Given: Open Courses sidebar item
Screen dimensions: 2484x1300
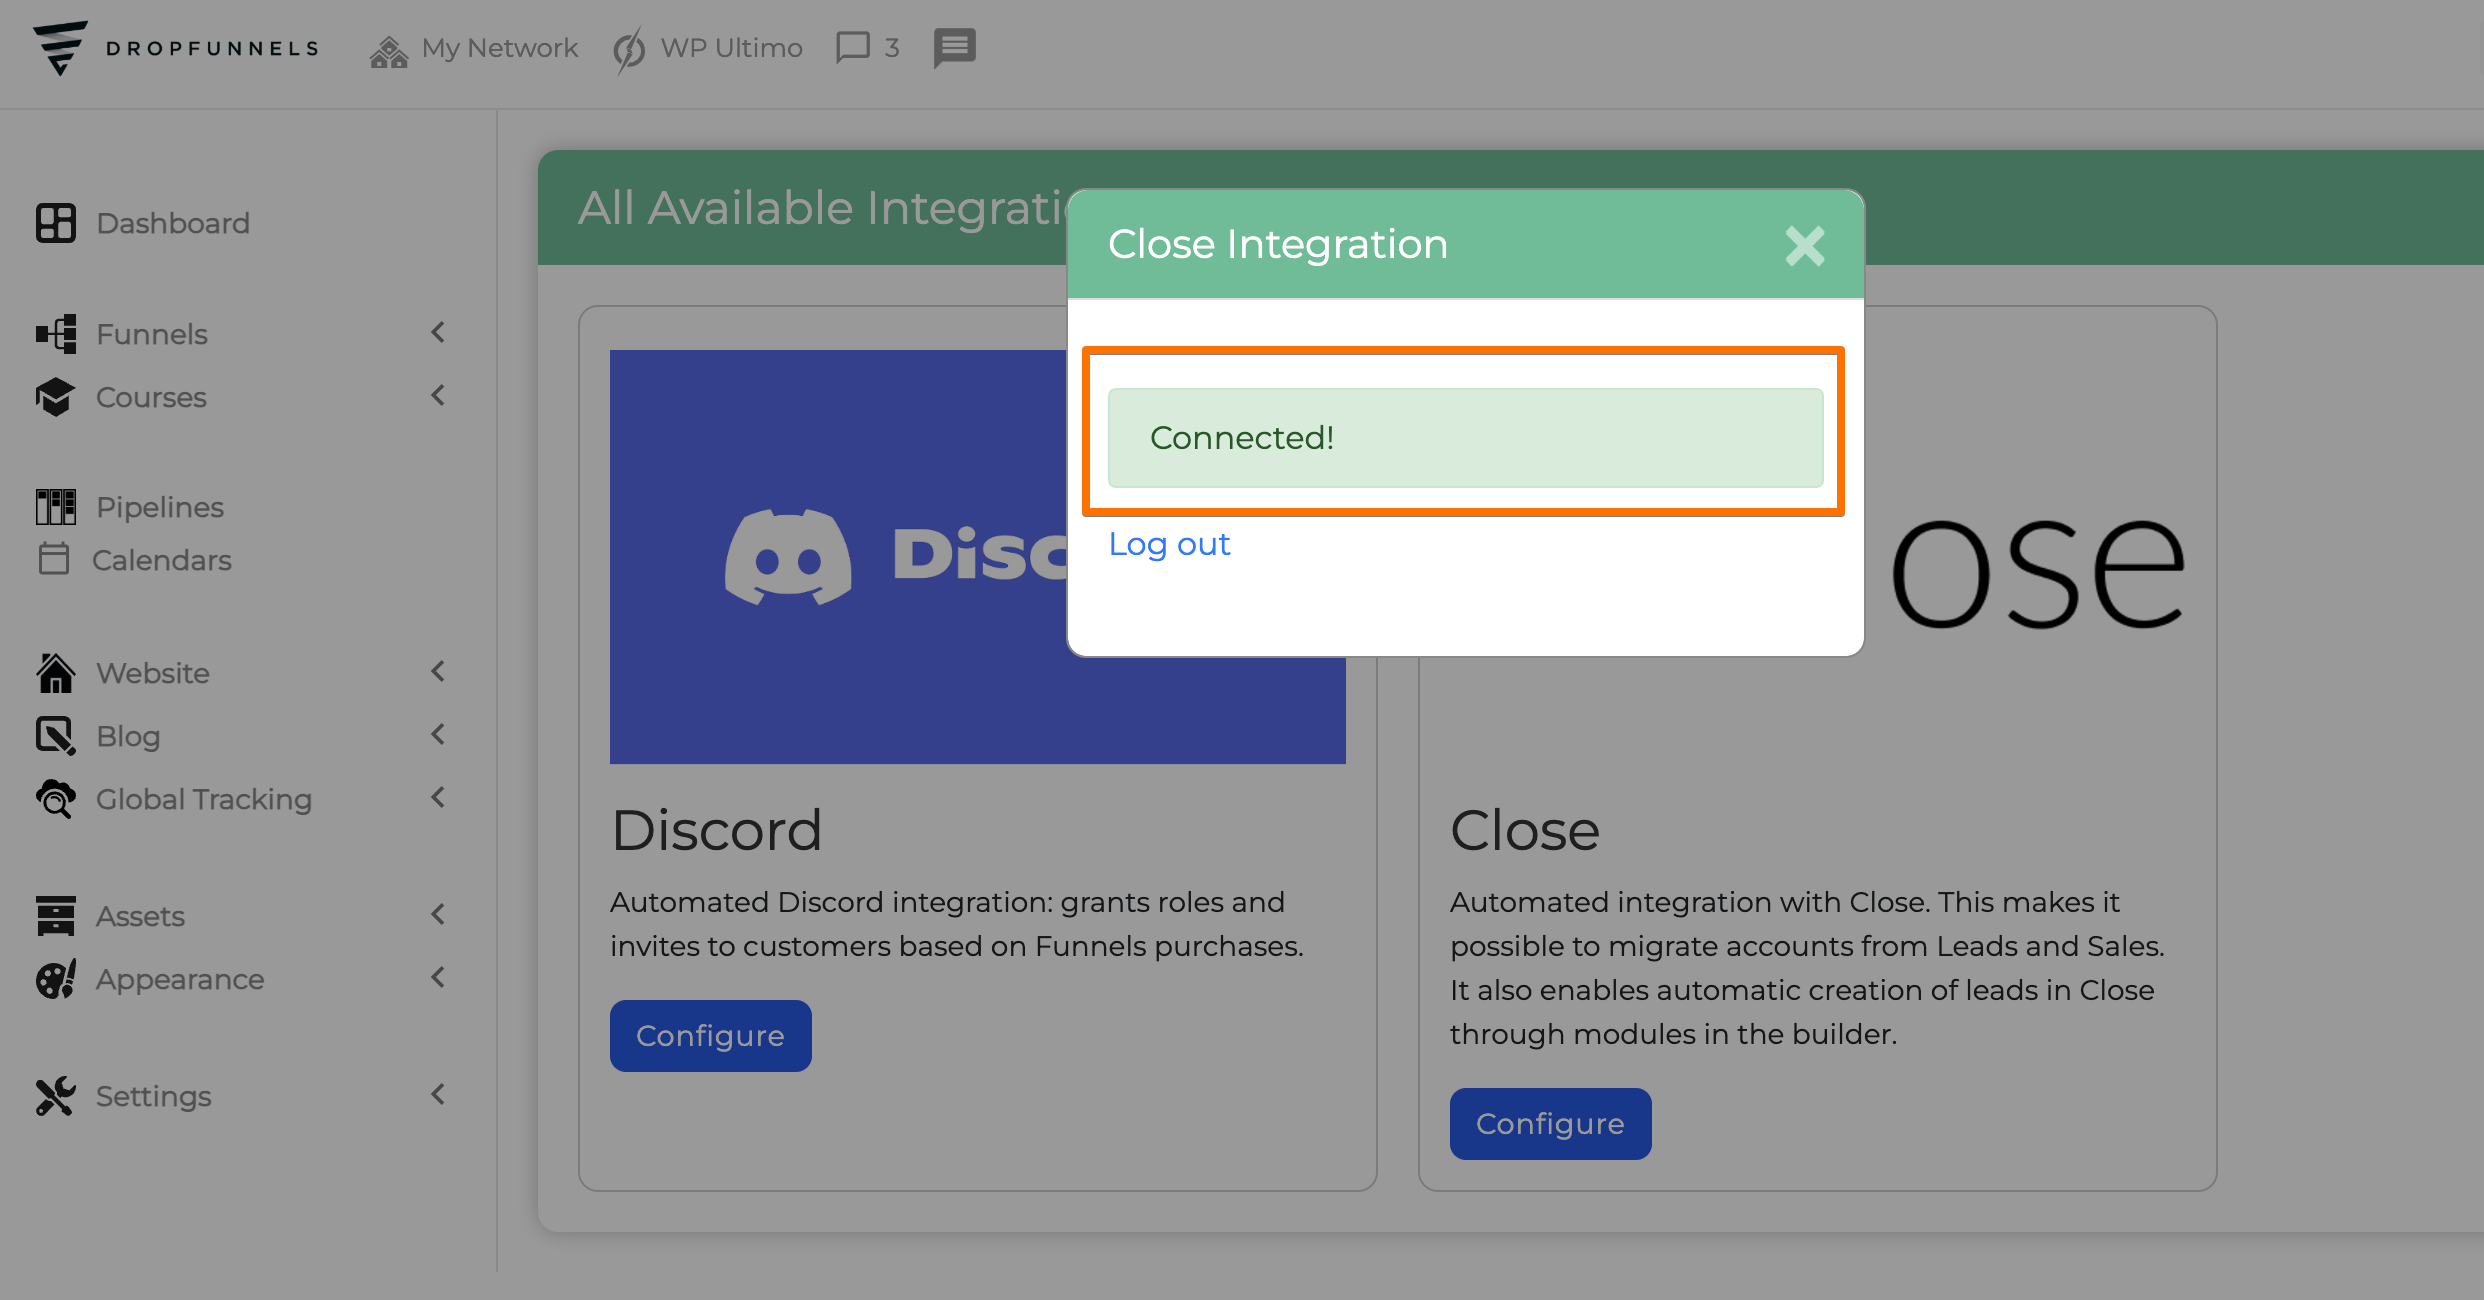Looking at the screenshot, I should point(151,397).
